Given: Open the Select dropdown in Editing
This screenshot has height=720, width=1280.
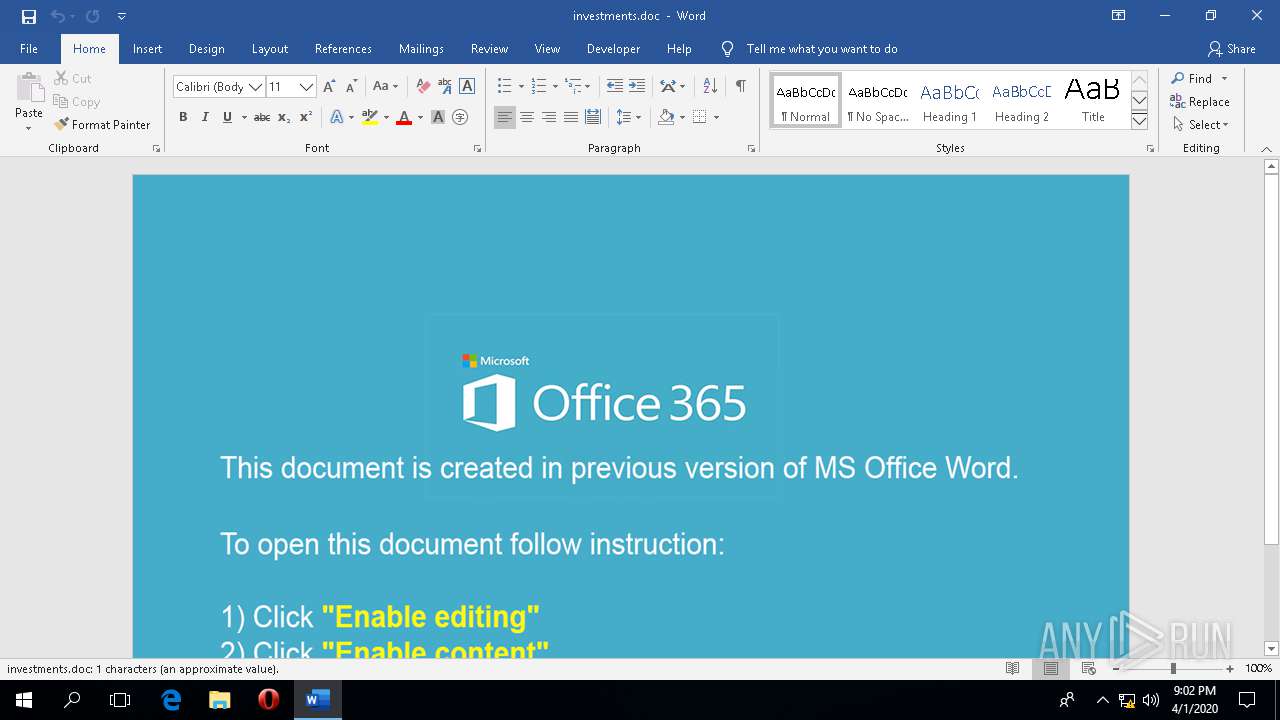Looking at the screenshot, I should pos(1200,125).
